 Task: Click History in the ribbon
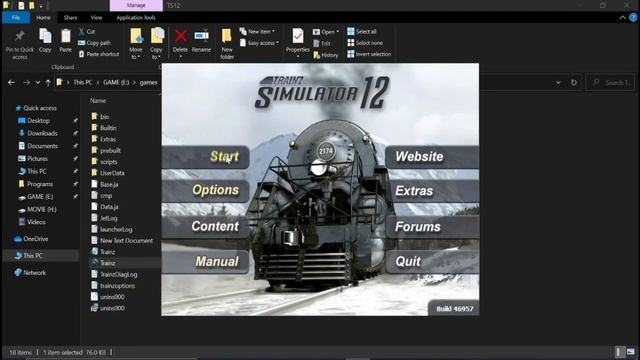coord(326,55)
